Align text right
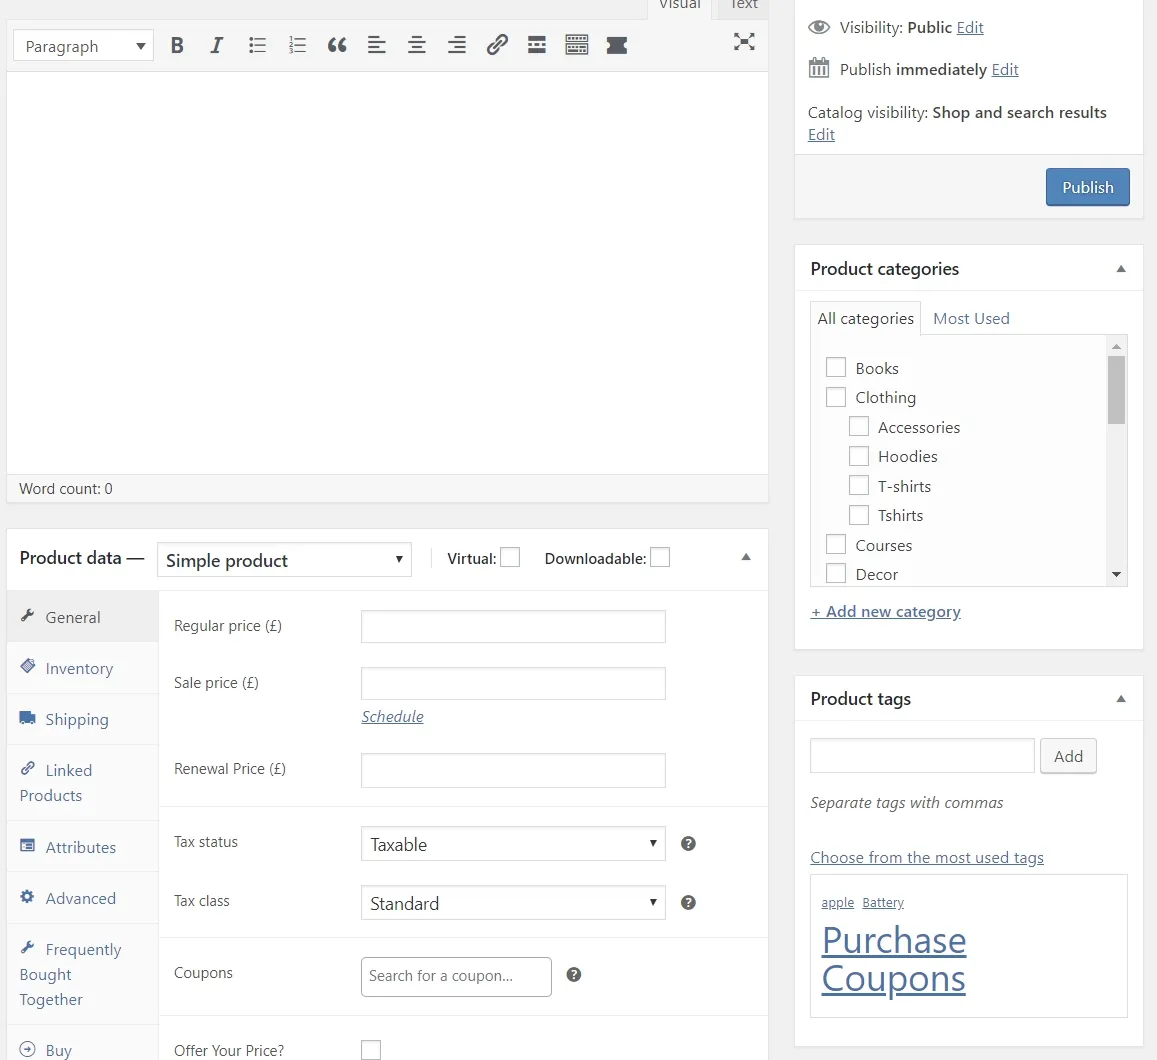The width and height of the screenshot is (1157, 1060). pos(457,46)
